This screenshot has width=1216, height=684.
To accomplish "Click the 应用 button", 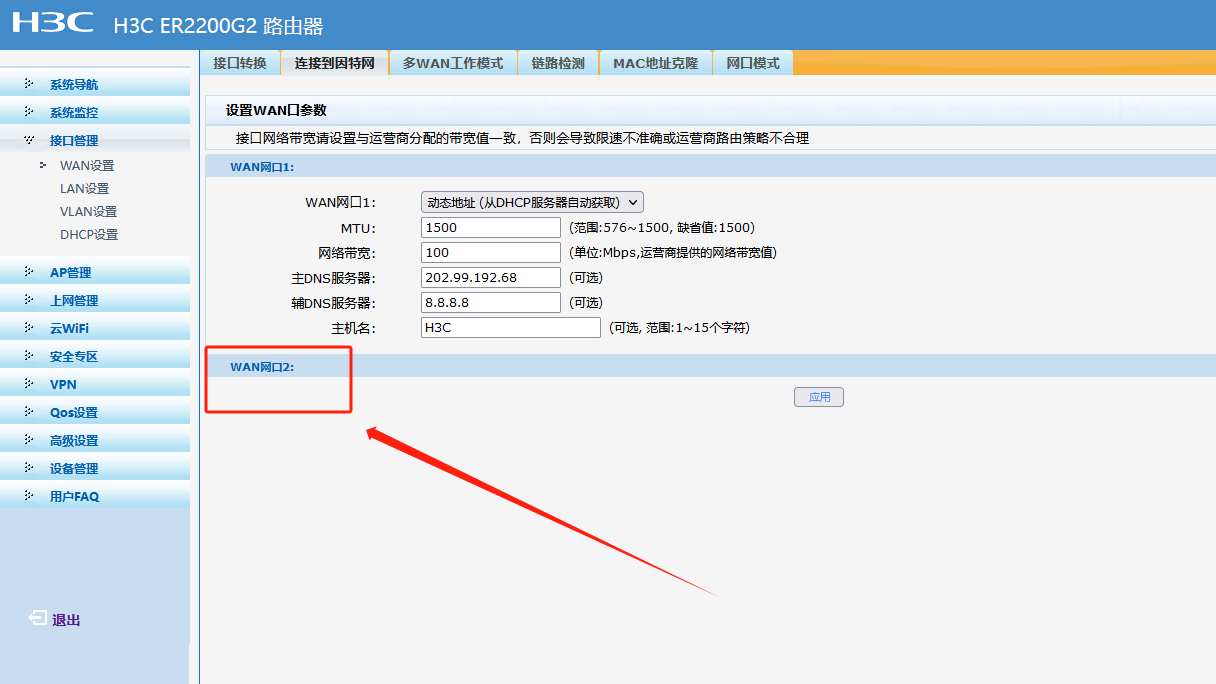I will pos(819,397).
